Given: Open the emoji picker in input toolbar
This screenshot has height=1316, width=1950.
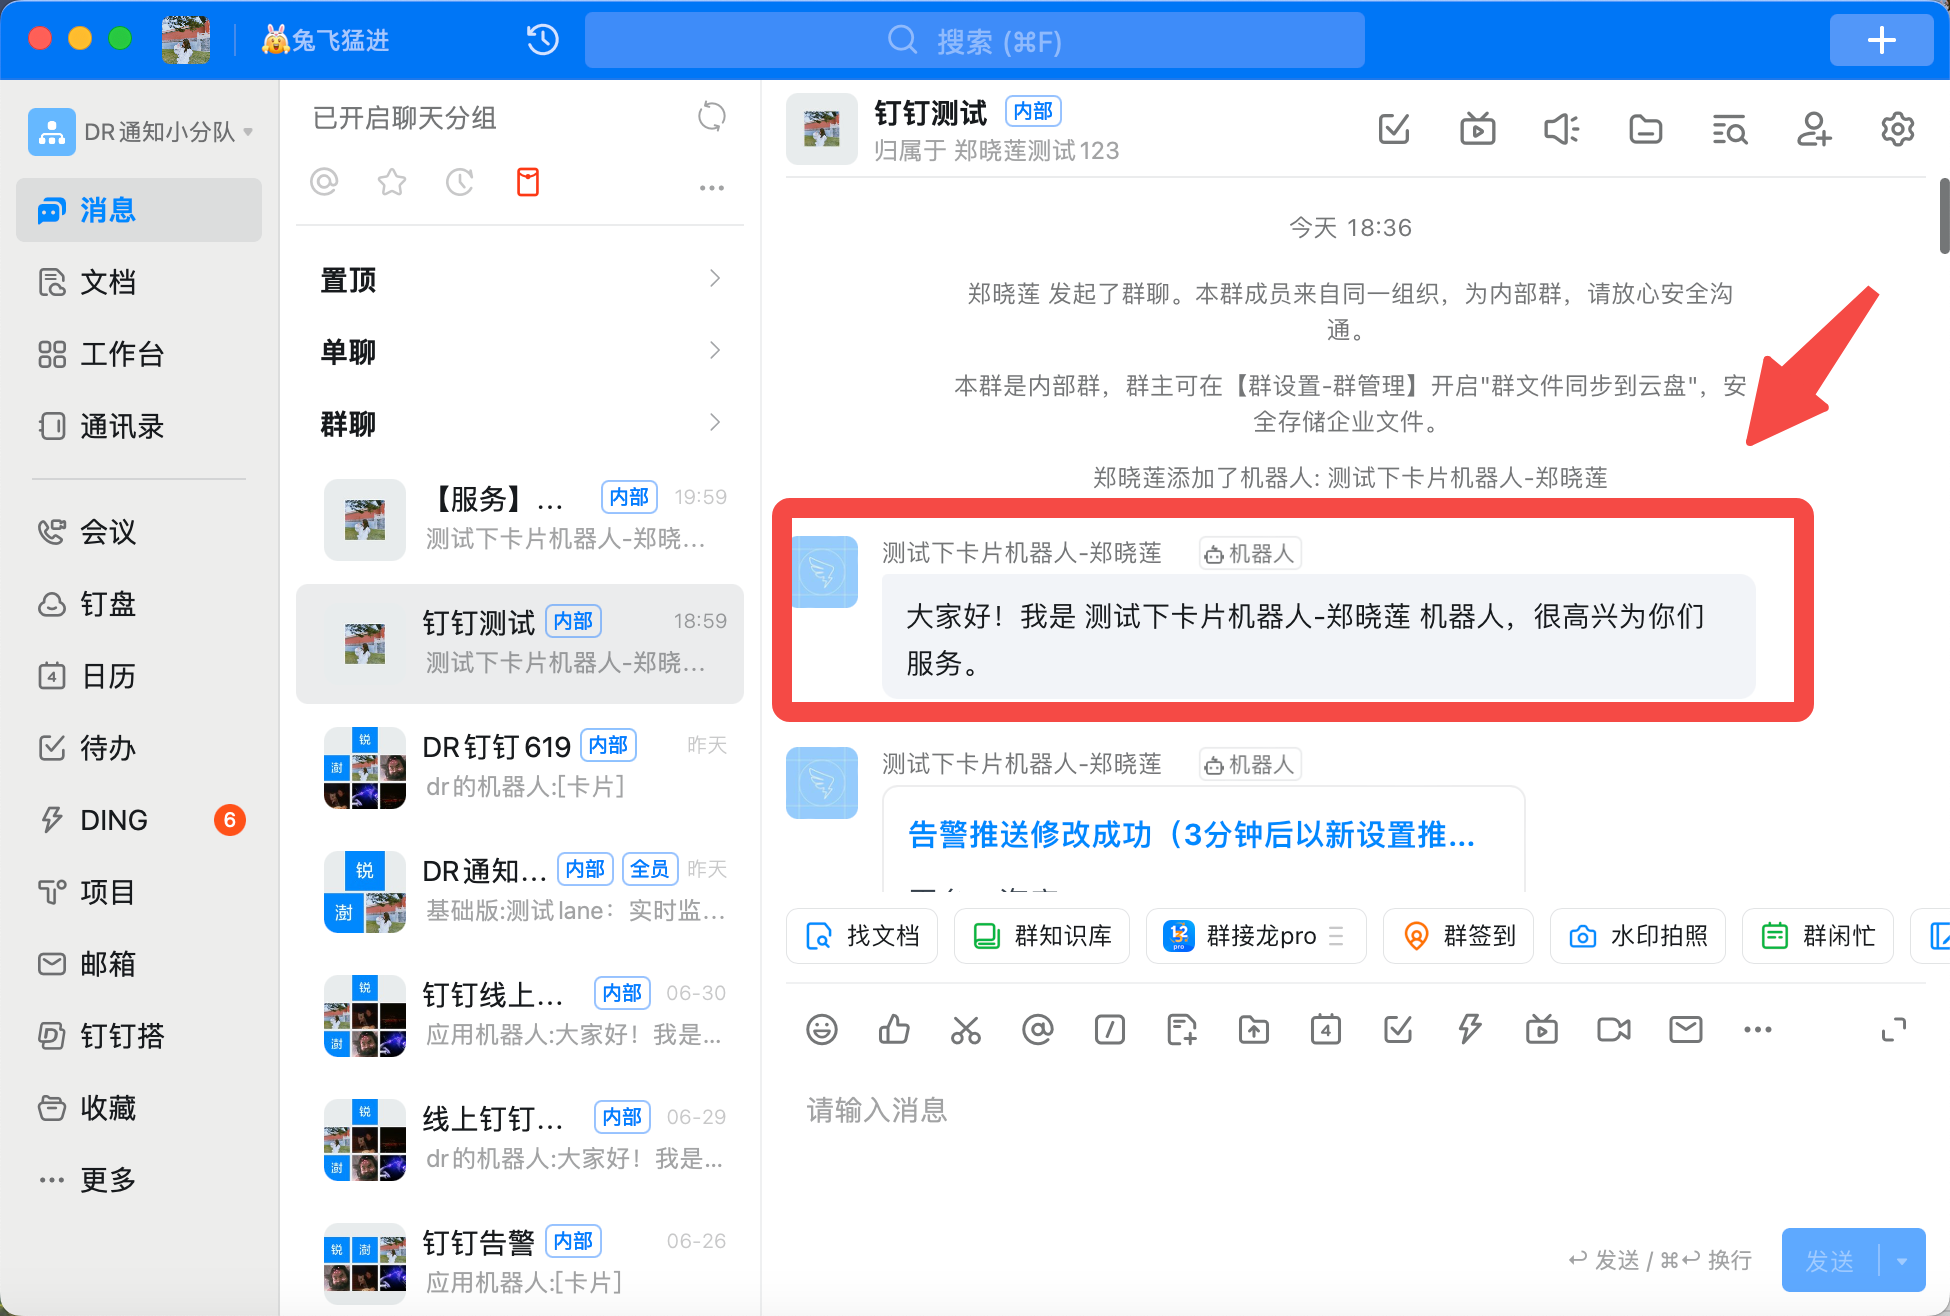Looking at the screenshot, I should (822, 1029).
